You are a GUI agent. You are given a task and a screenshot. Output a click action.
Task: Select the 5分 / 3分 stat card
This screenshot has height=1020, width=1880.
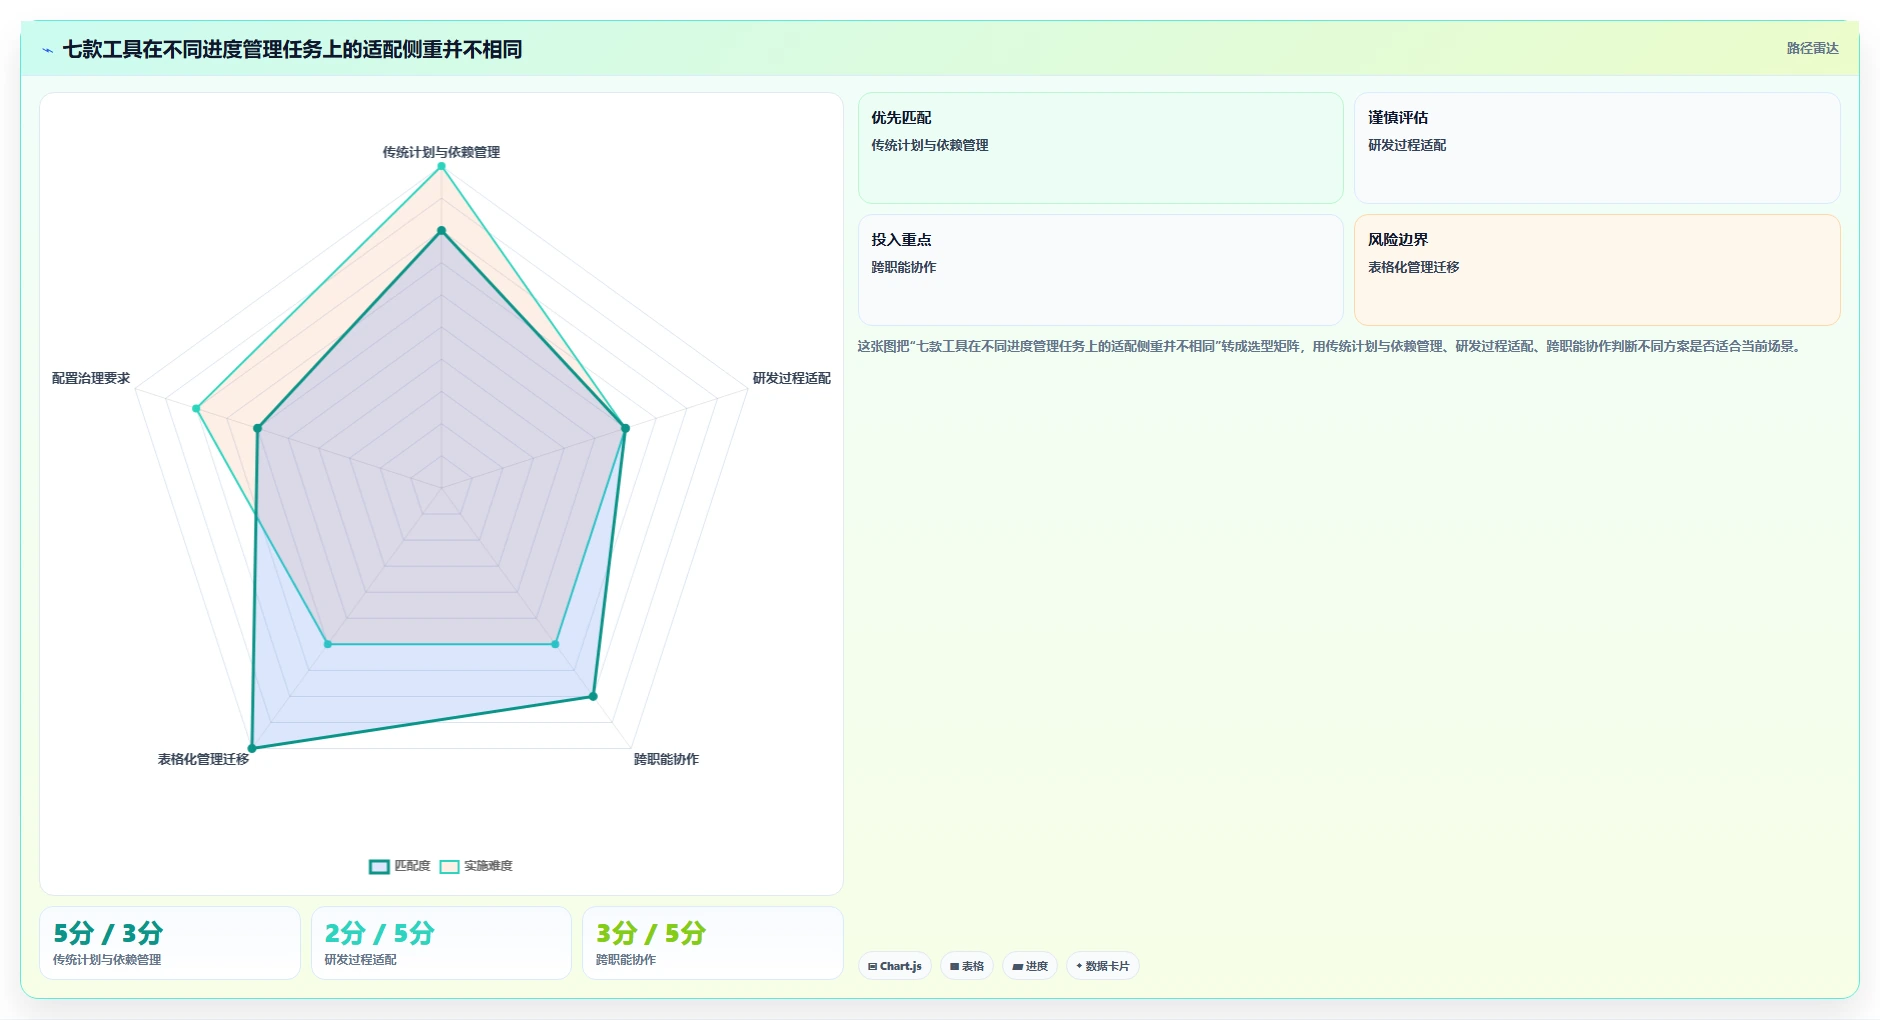pyautogui.click(x=170, y=943)
